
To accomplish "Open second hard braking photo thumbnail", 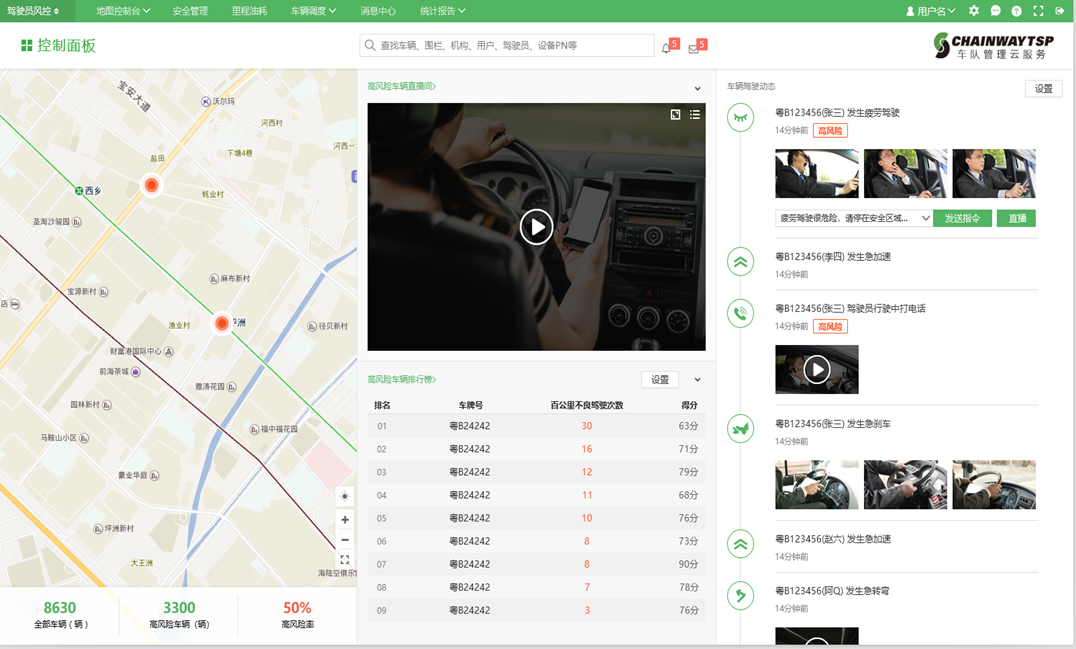I will pos(905,484).
